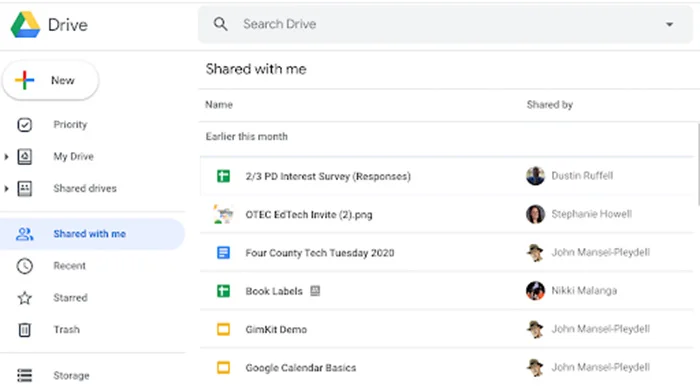Click the Shared by column header
Screen dimensions: 700x391
click(x=550, y=104)
